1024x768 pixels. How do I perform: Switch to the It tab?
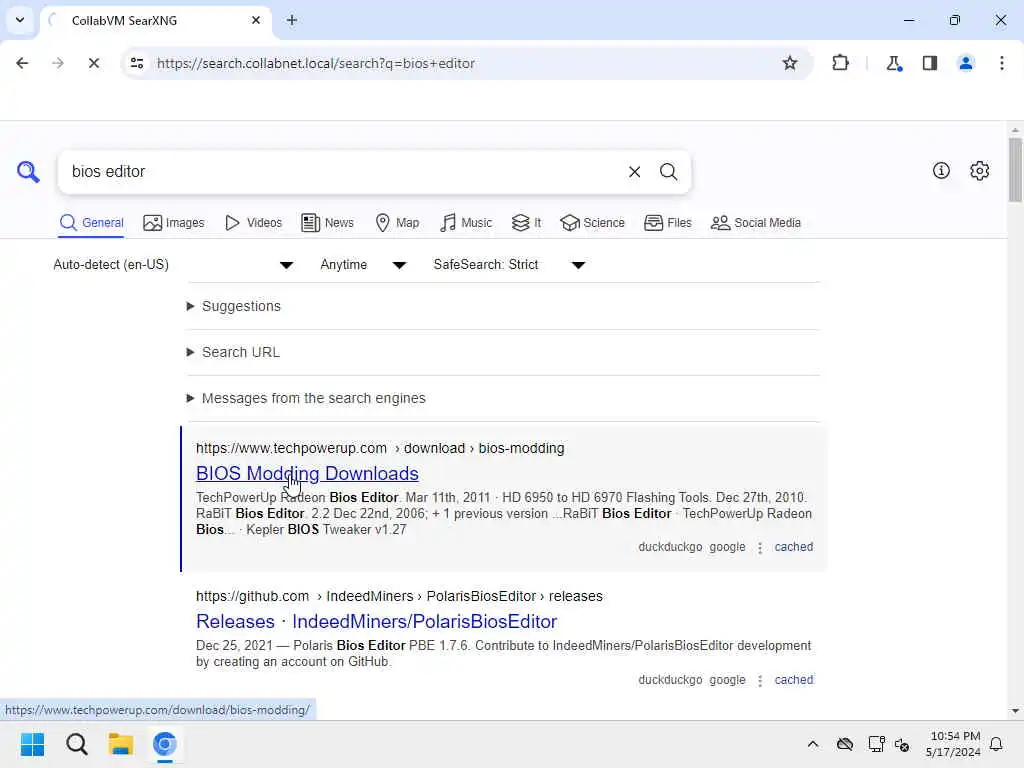pos(526,223)
